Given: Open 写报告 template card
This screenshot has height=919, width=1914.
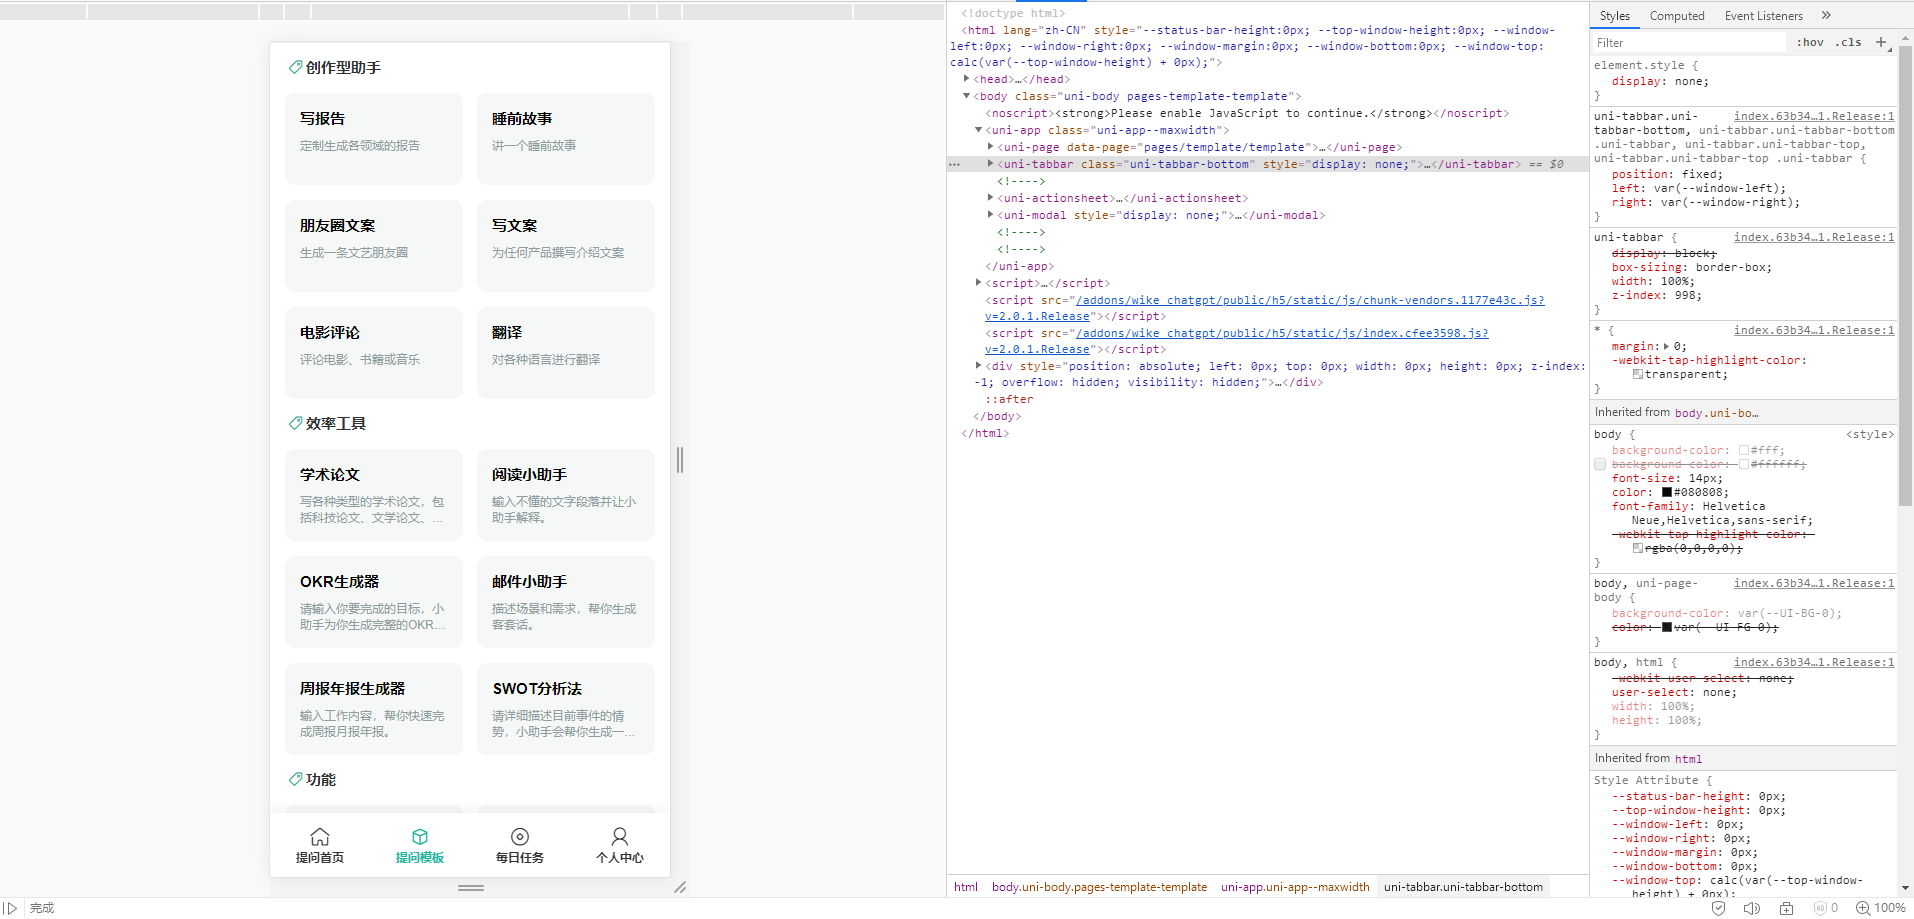Looking at the screenshot, I should tap(374, 139).
